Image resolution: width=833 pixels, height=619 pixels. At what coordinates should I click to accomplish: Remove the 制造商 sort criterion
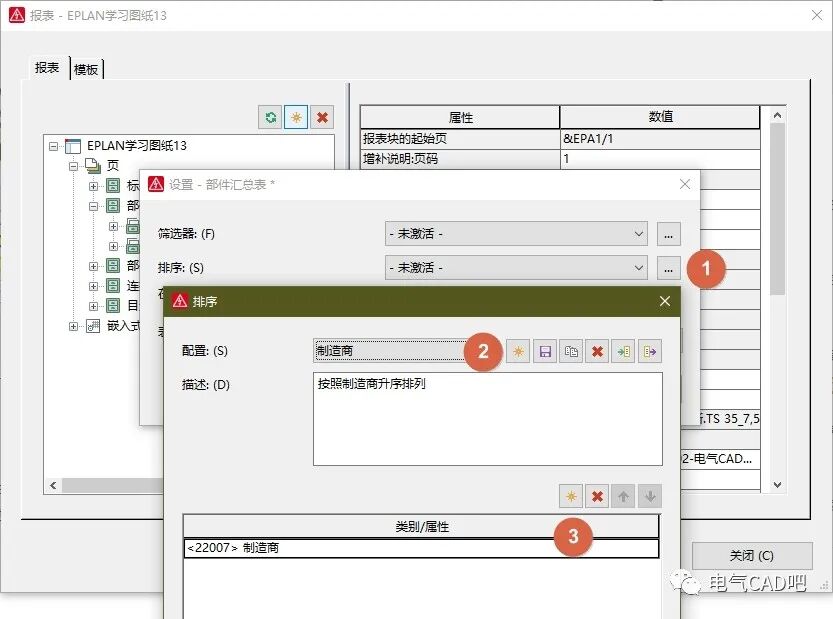(597, 495)
